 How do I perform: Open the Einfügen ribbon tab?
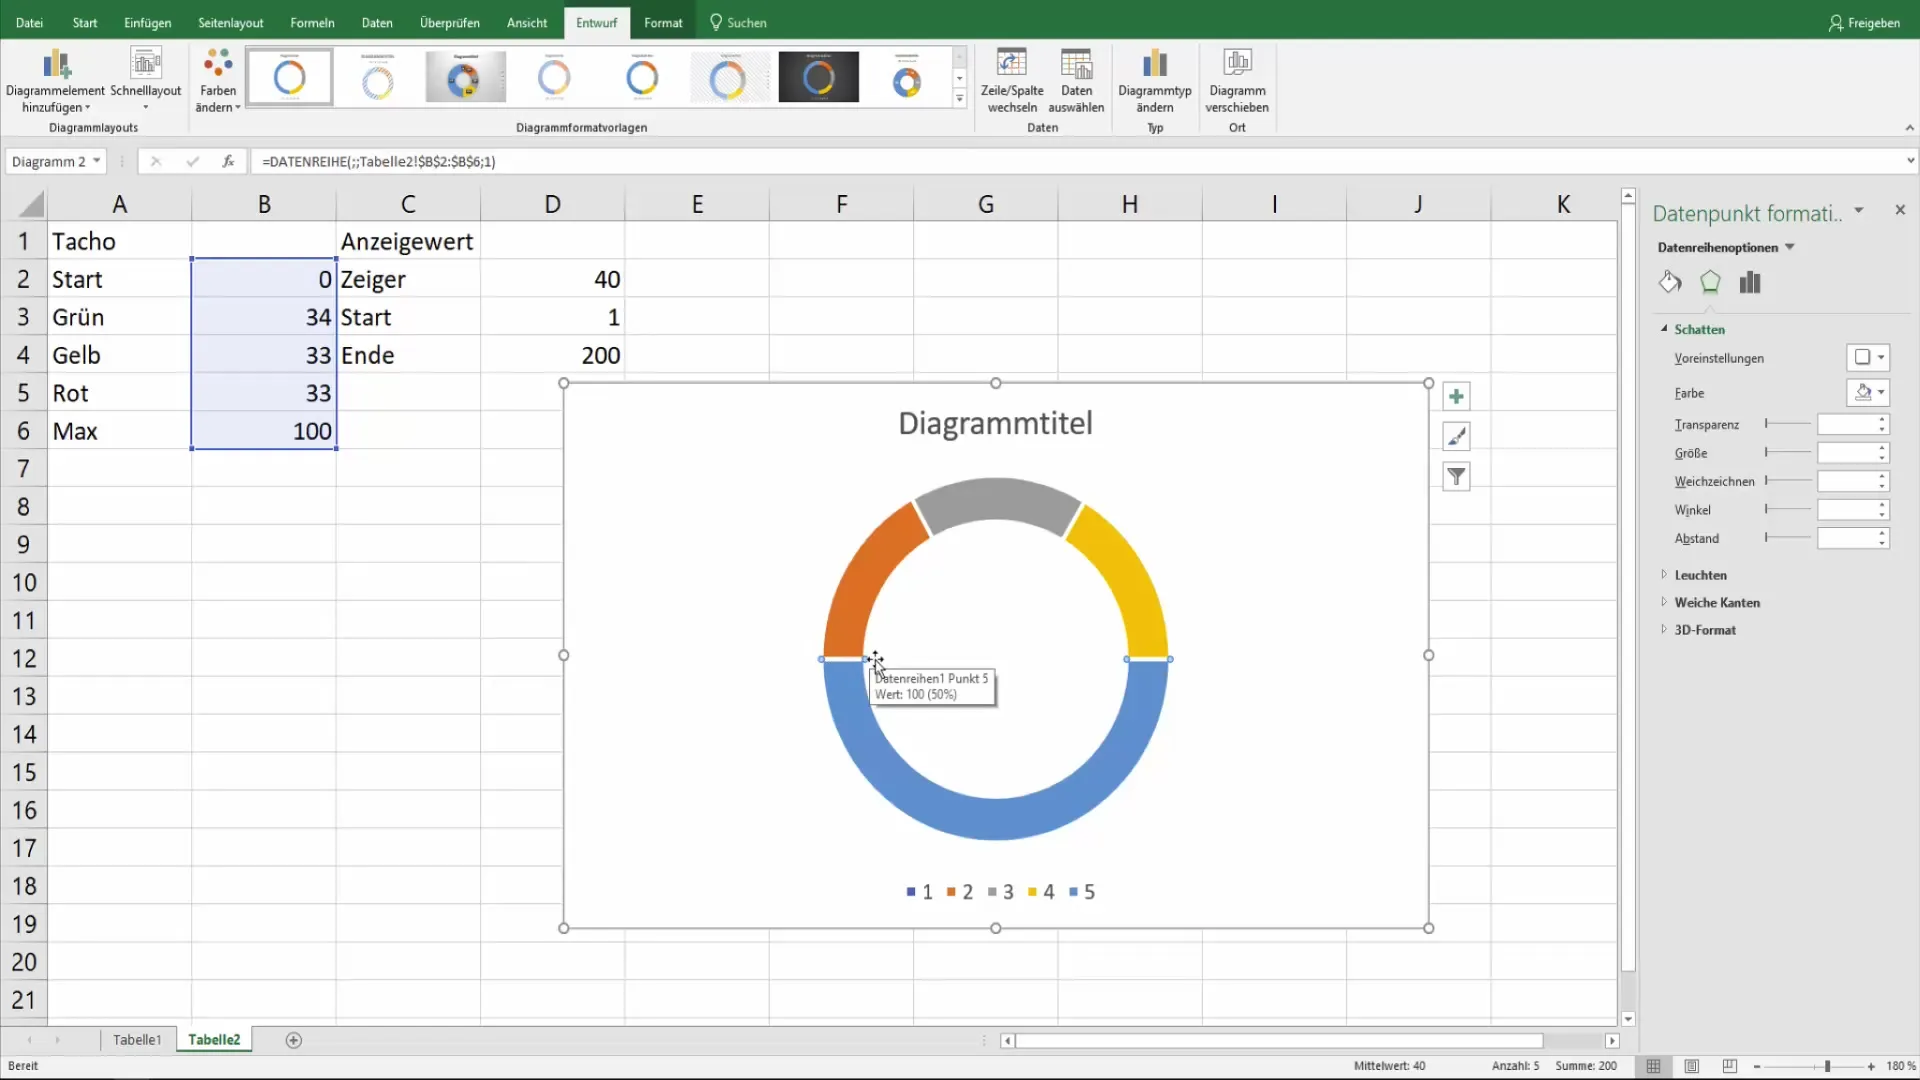[148, 22]
